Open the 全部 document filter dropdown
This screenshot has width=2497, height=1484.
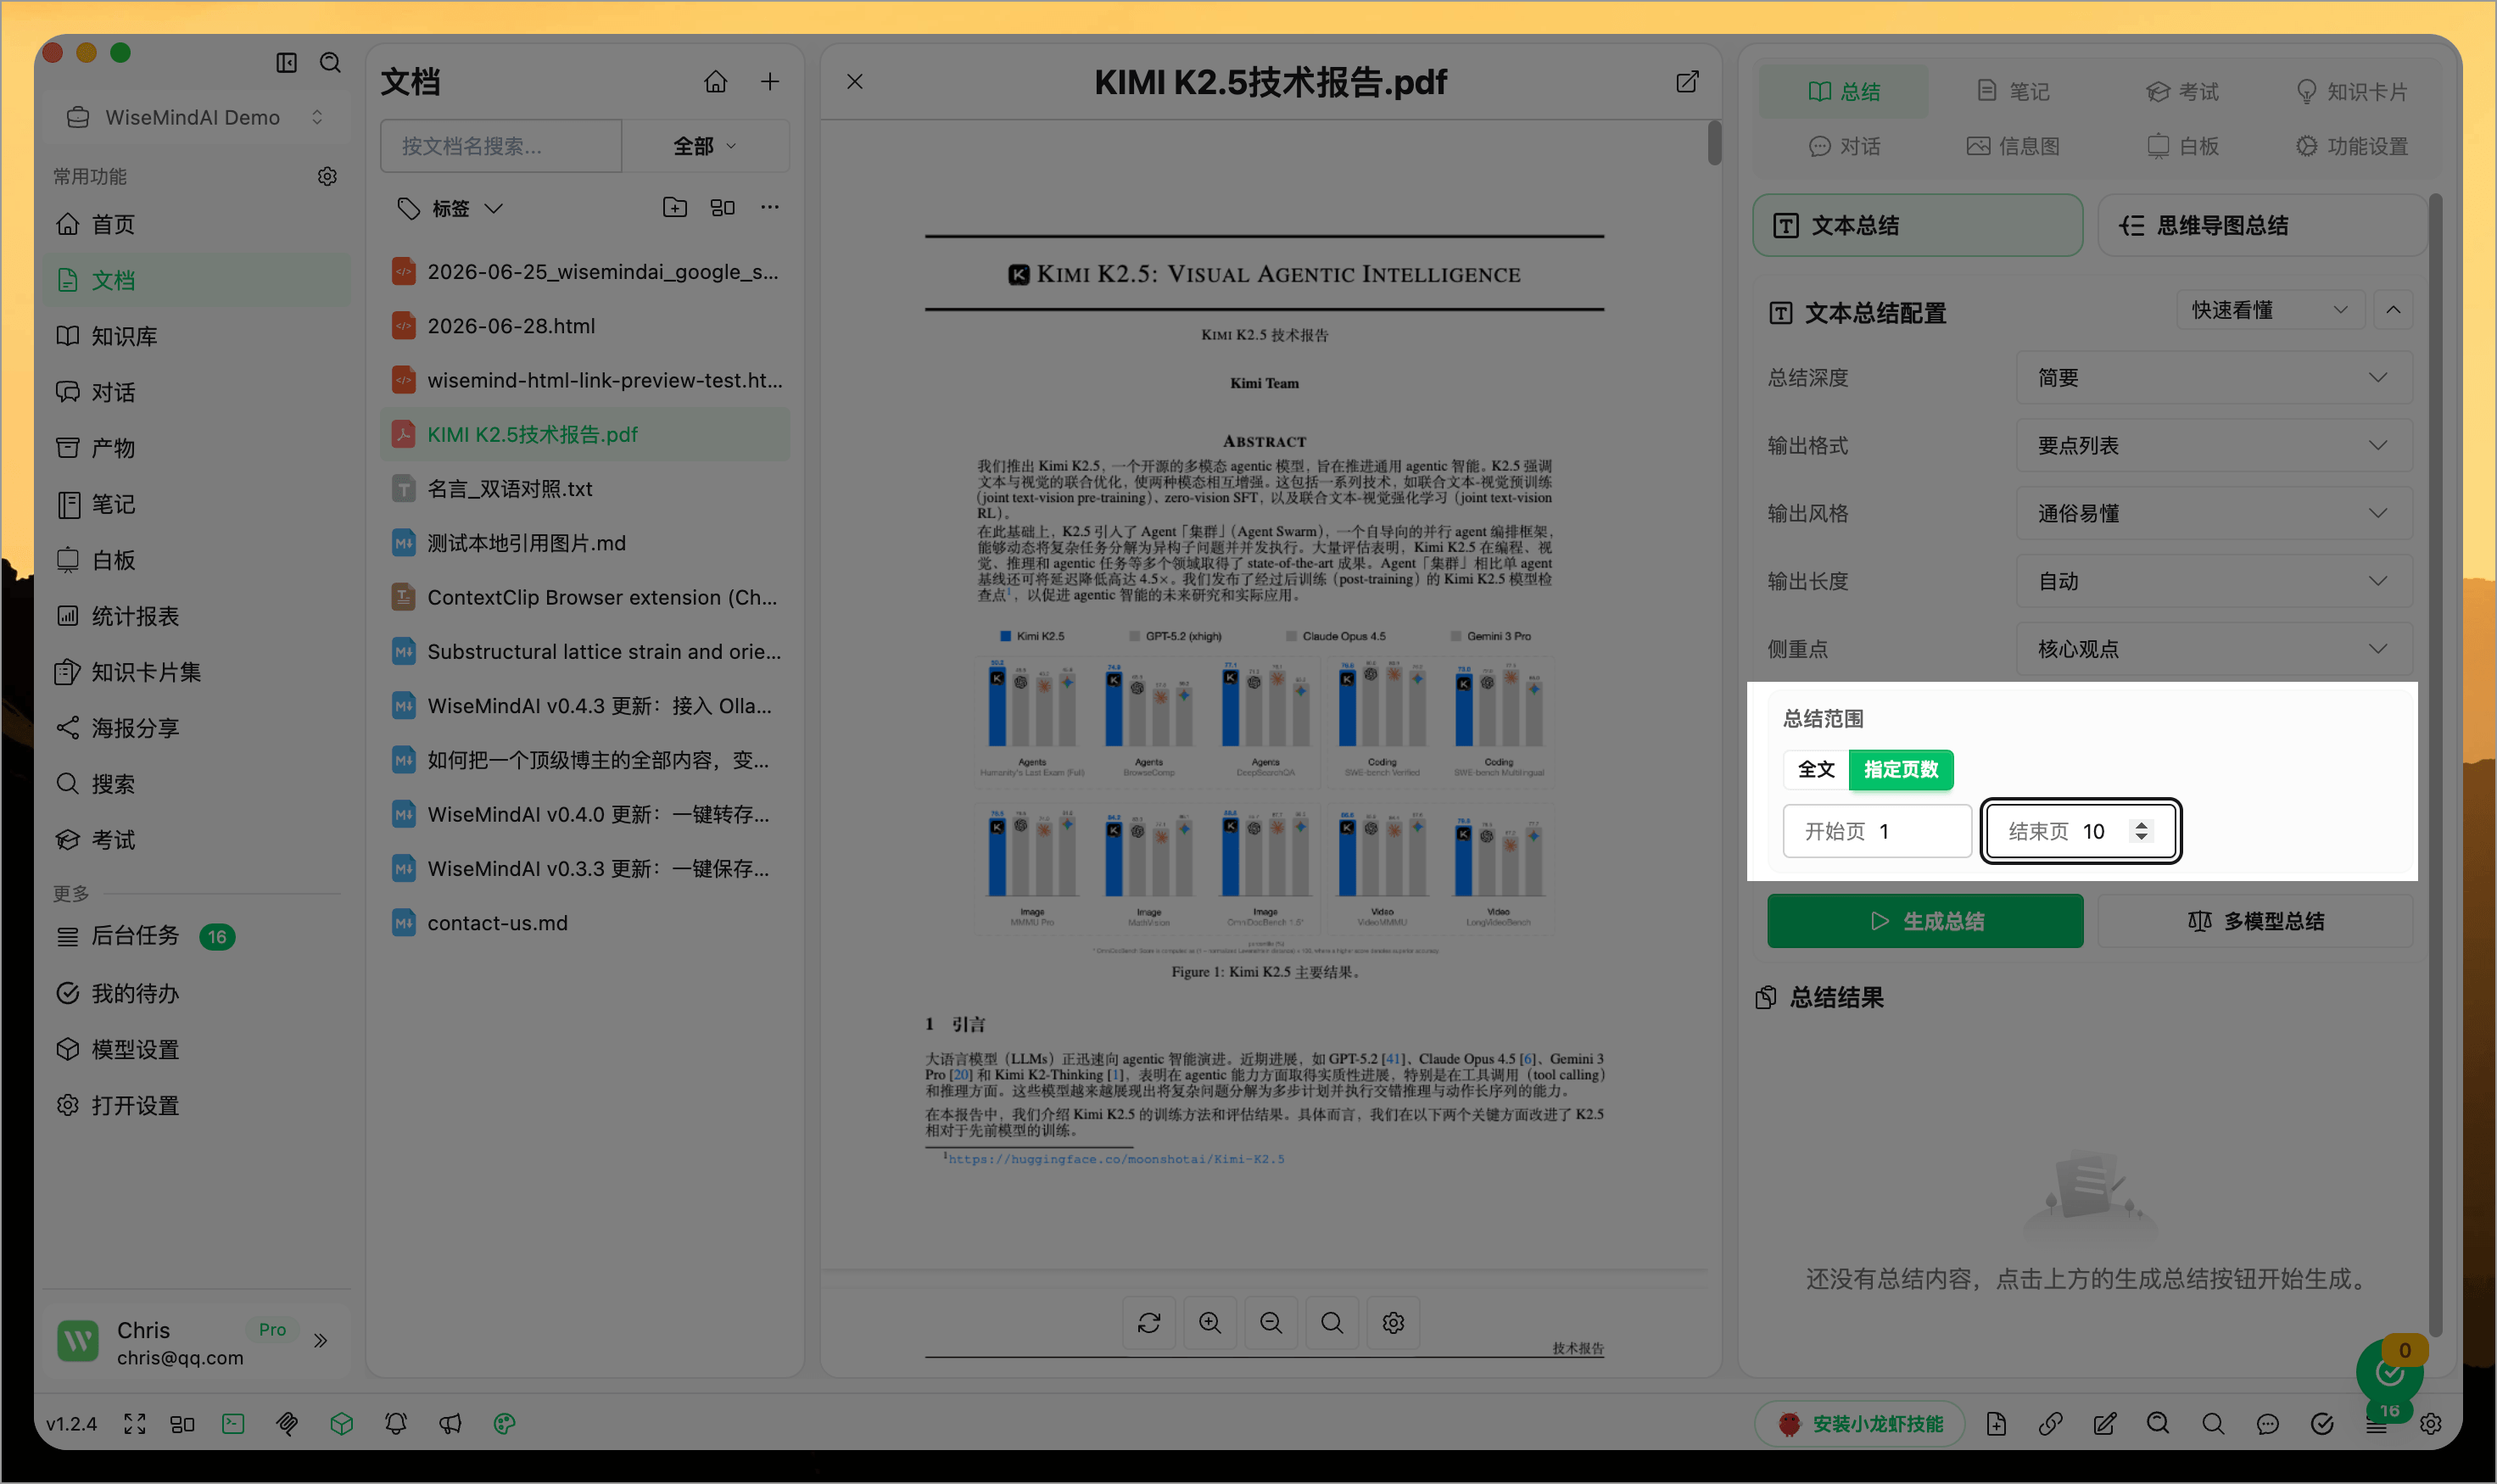pos(705,146)
